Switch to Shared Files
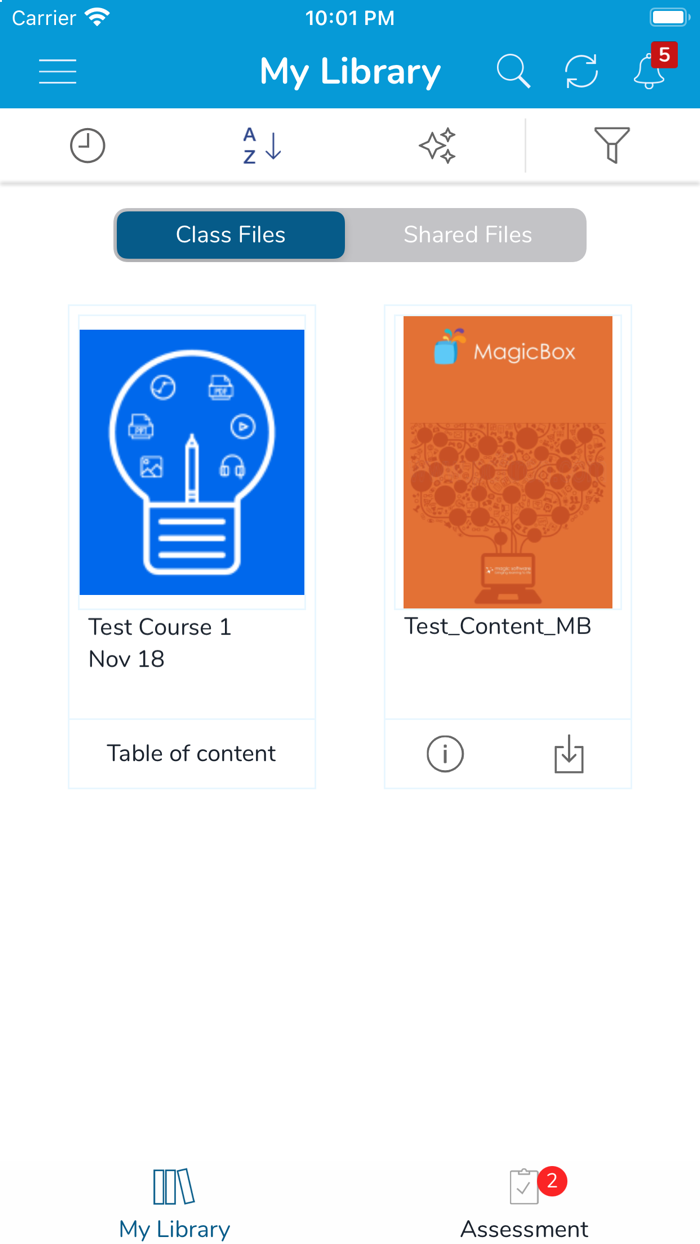Screen dimensions: 700x1244 click(467, 234)
